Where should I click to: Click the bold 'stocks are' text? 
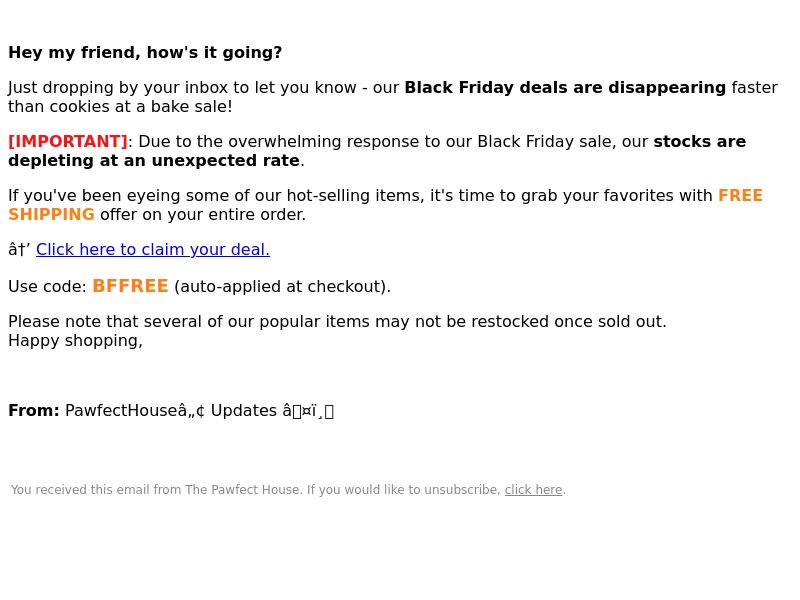pyautogui.click(x=699, y=141)
